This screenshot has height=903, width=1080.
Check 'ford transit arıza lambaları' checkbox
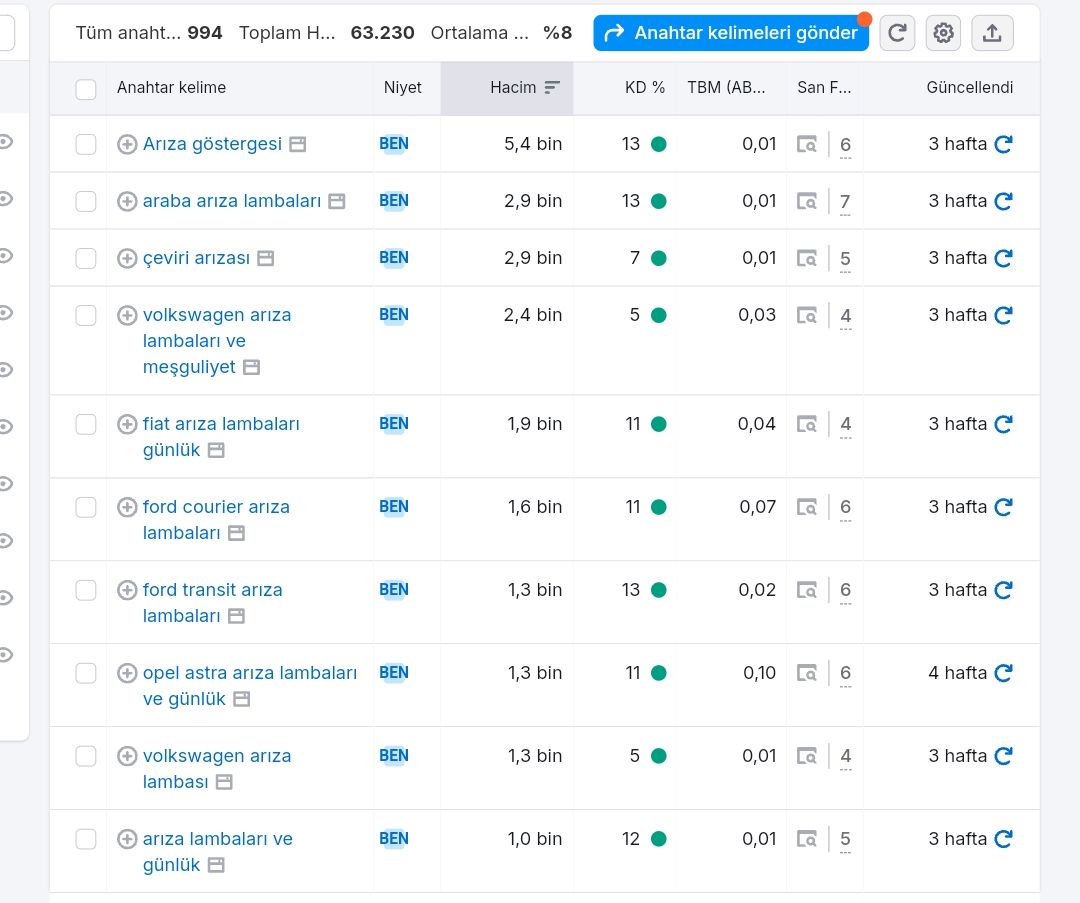point(85,590)
